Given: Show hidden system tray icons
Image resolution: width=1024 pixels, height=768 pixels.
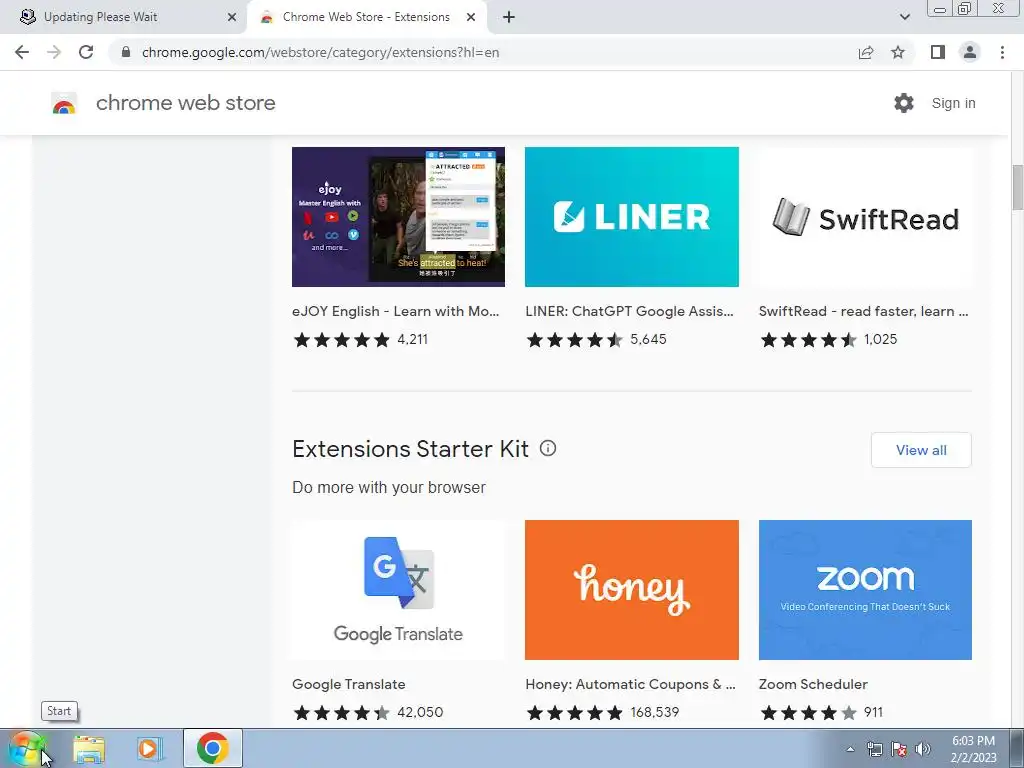Looking at the screenshot, I should tap(850, 749).
